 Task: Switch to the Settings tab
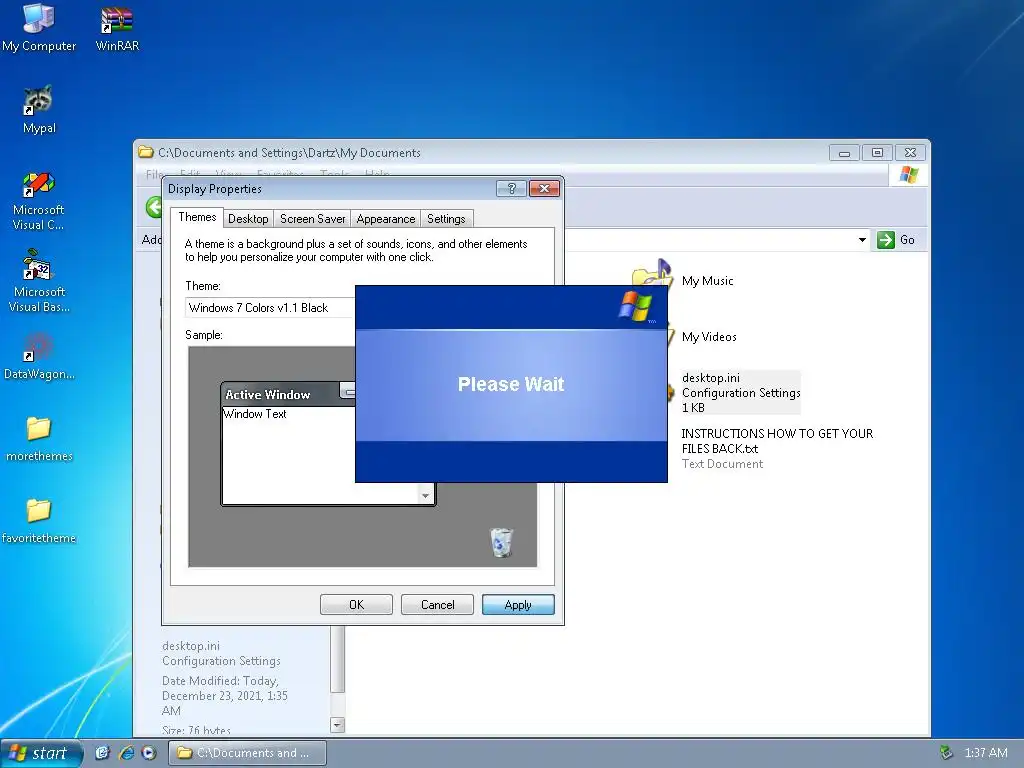click(x=446, y=219)
